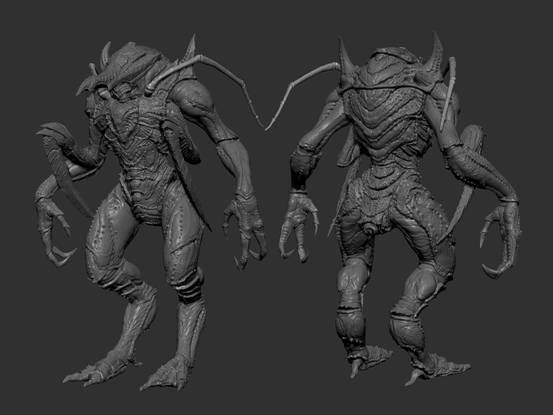Click the curved horn atop front-view creature's head
Image resolution: width=553 pixels, height=415 pixels.
[106, 55]
